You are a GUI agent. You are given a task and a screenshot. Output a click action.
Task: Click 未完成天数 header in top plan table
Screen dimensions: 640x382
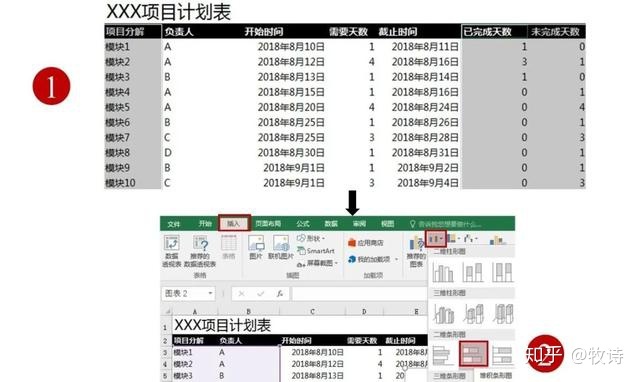[x=555, y=31]
